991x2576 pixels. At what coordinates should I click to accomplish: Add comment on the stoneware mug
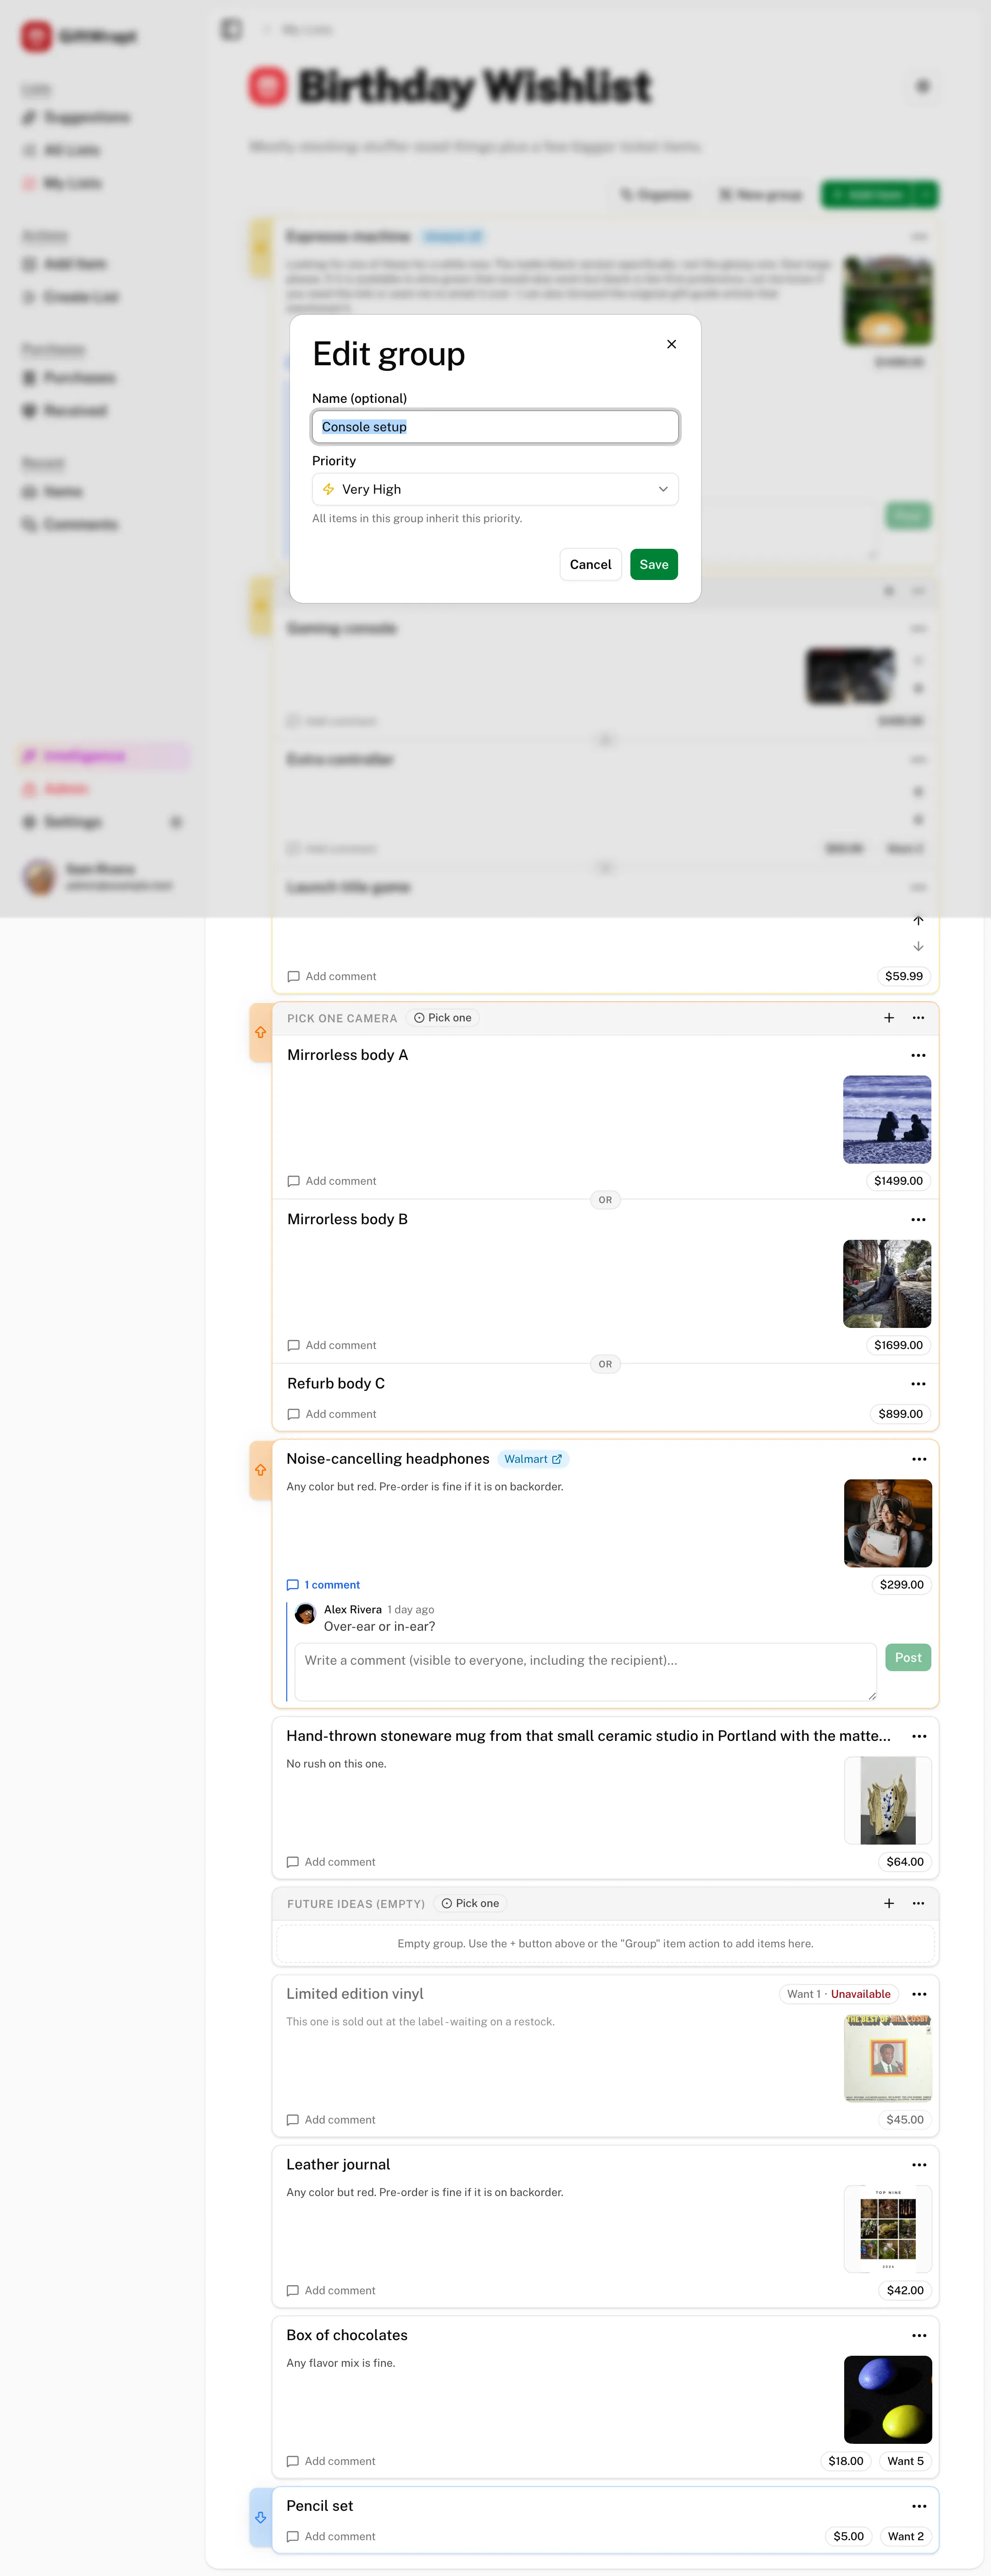pos(331,1862)
